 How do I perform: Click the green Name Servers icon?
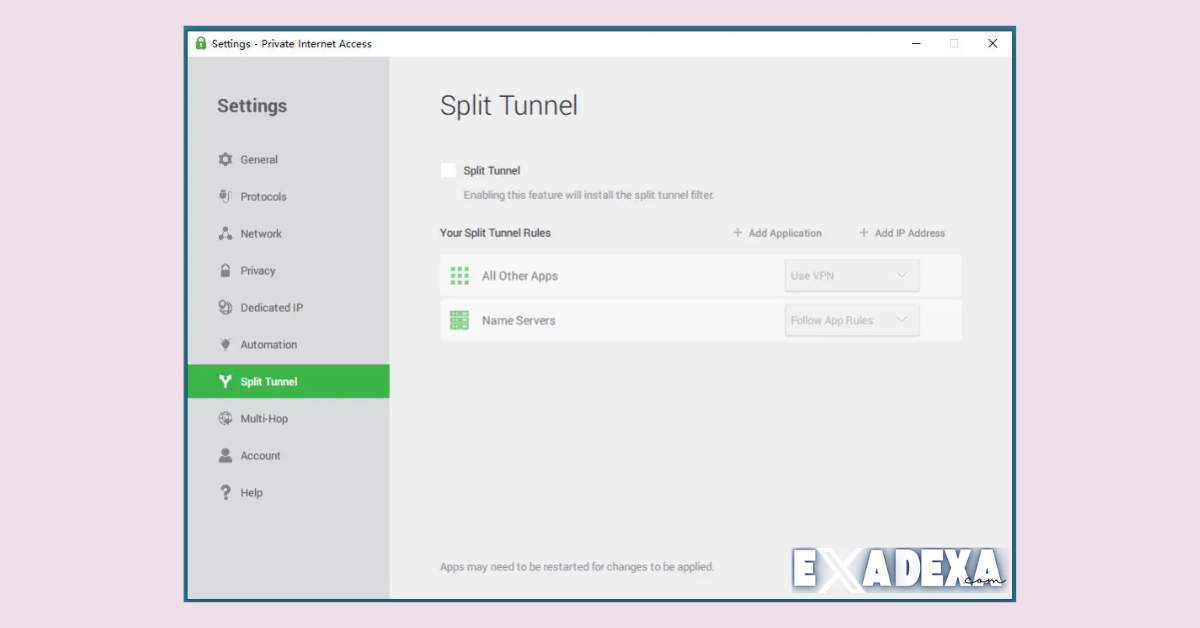[x=459, y=320]
